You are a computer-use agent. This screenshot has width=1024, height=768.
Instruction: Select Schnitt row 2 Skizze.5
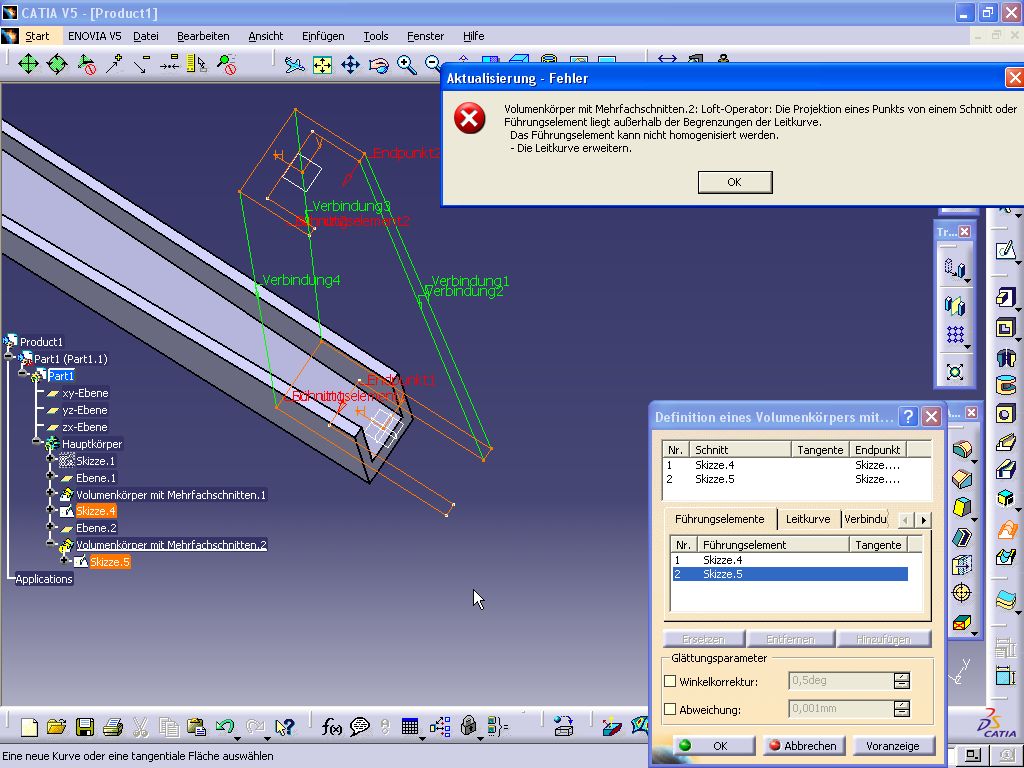(795, 479)
